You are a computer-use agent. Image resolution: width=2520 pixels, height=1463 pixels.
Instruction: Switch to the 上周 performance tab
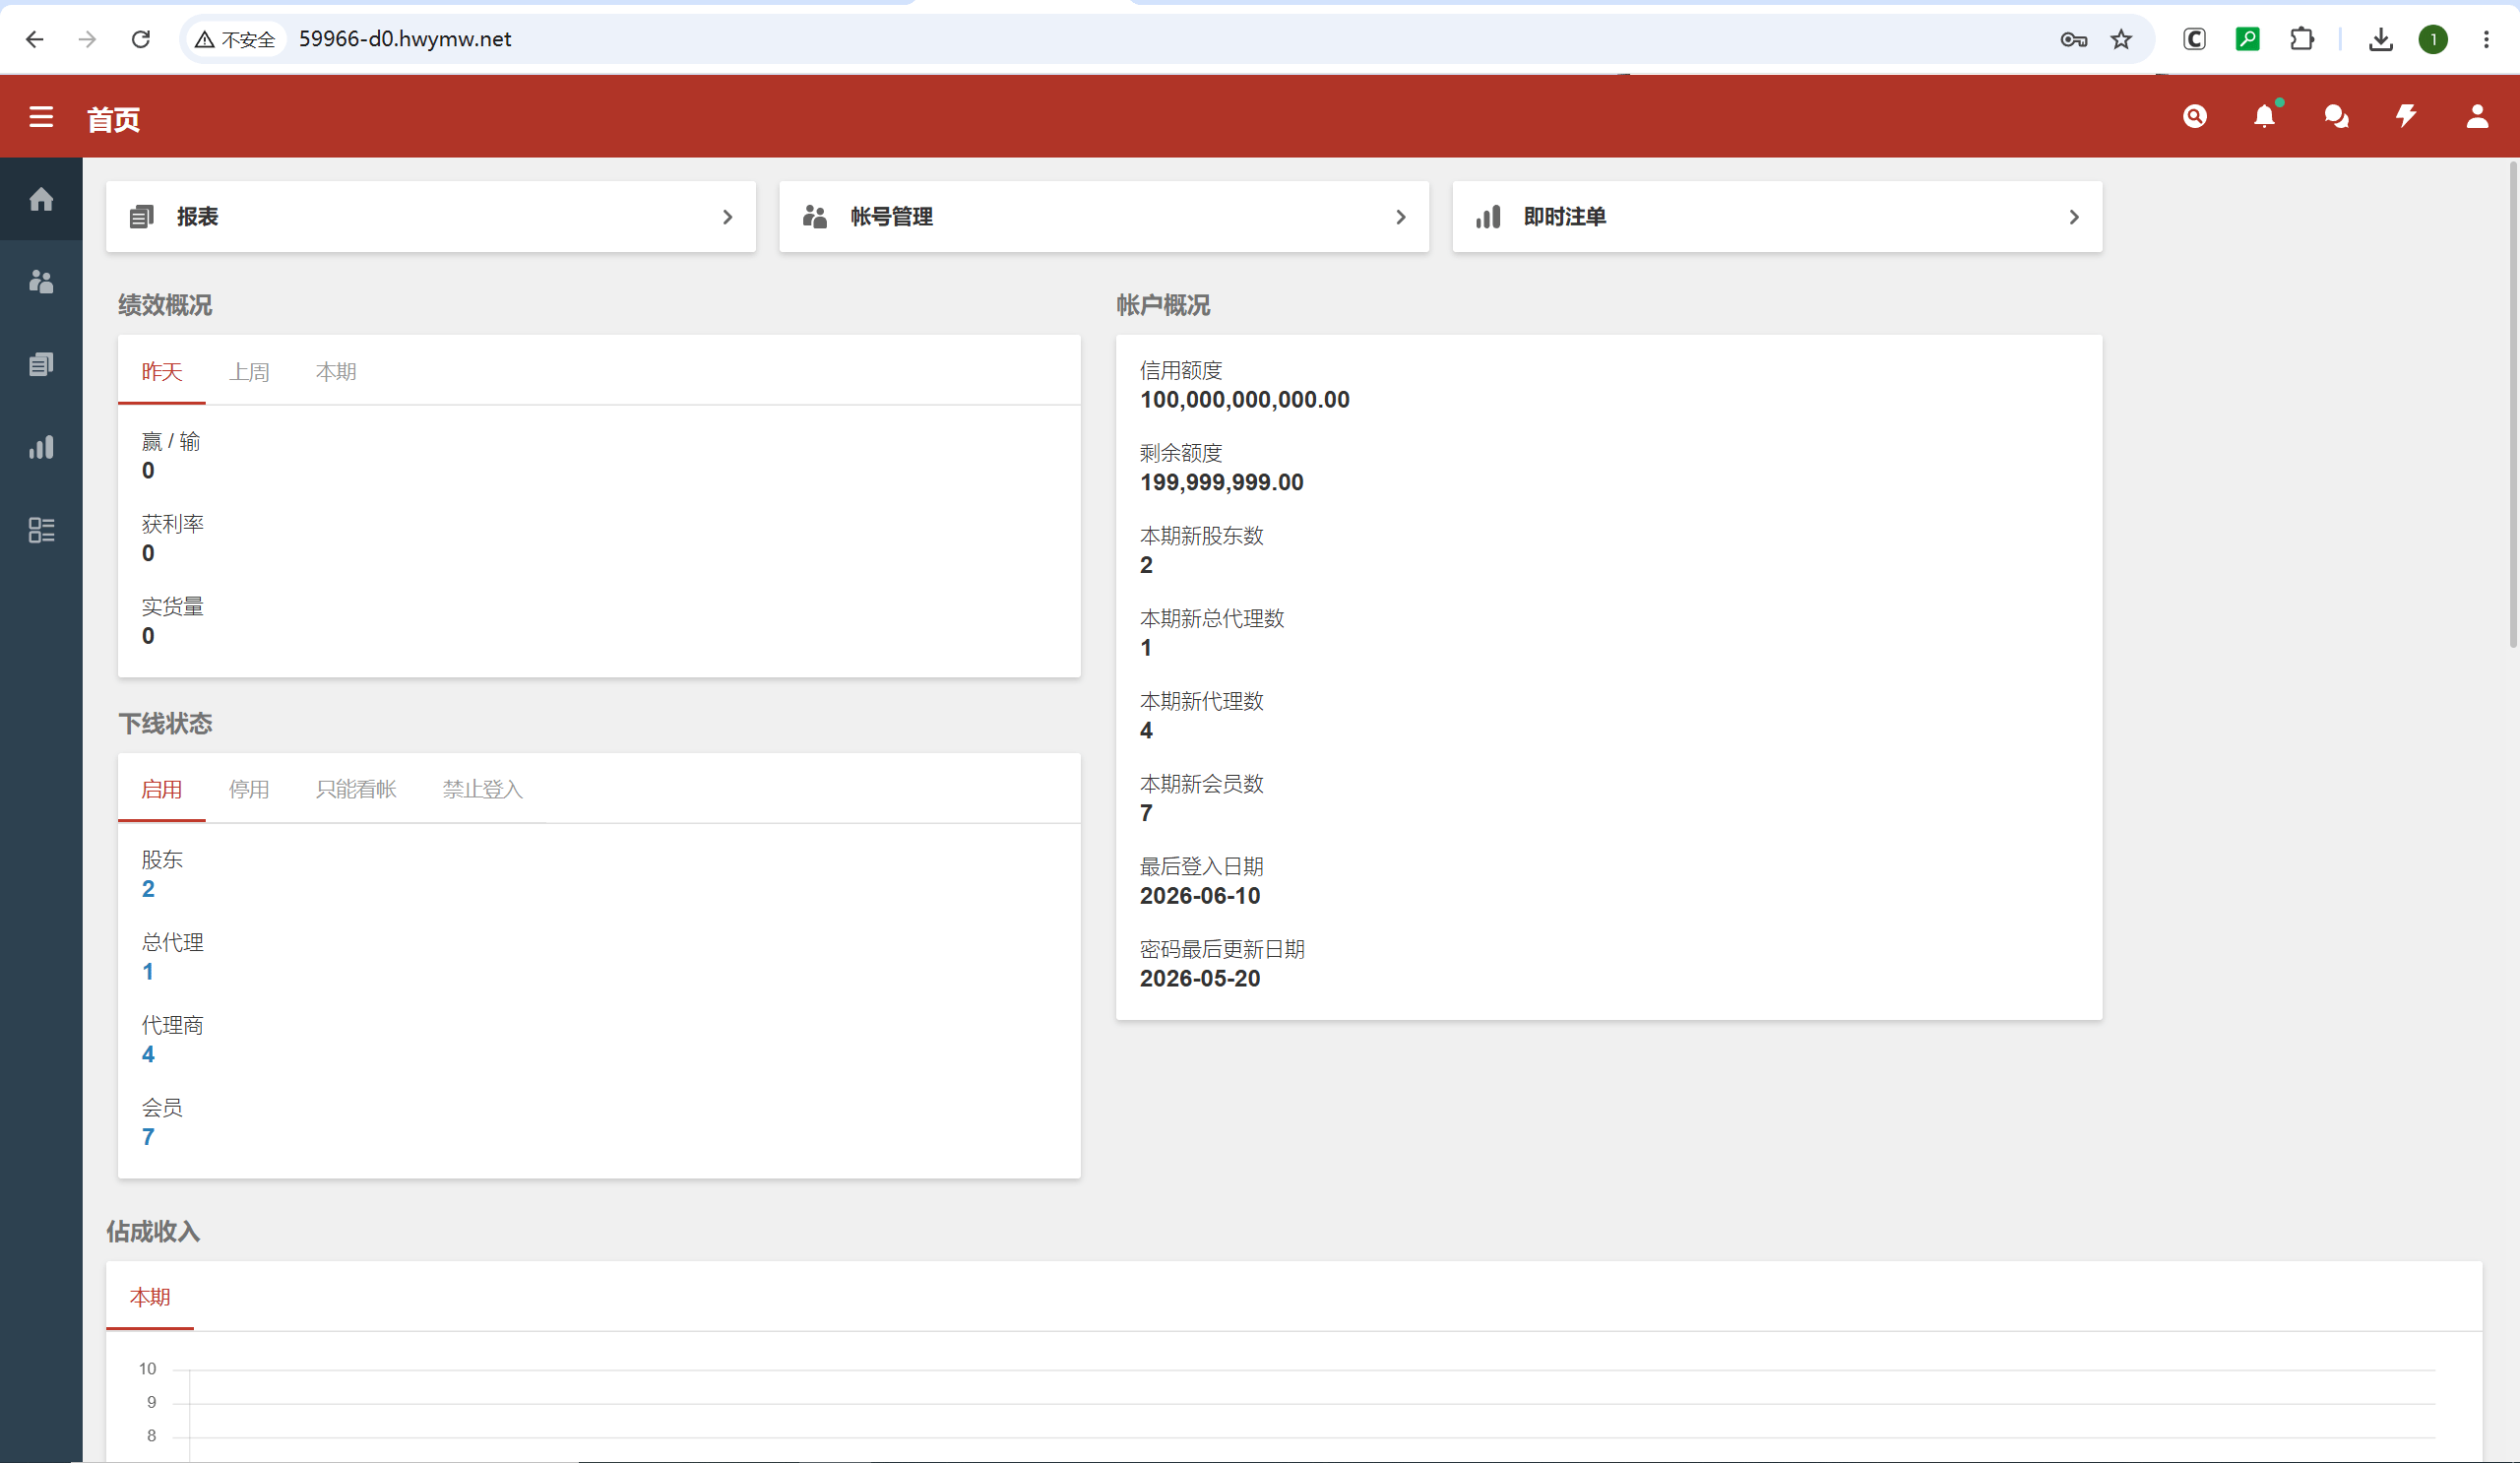[x=249, y=372]
